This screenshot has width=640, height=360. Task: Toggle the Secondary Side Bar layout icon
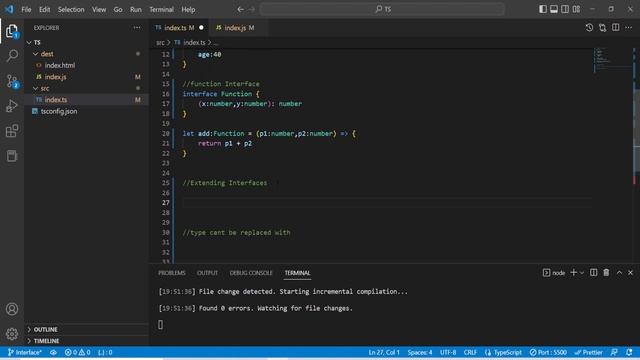pos(565,9)
